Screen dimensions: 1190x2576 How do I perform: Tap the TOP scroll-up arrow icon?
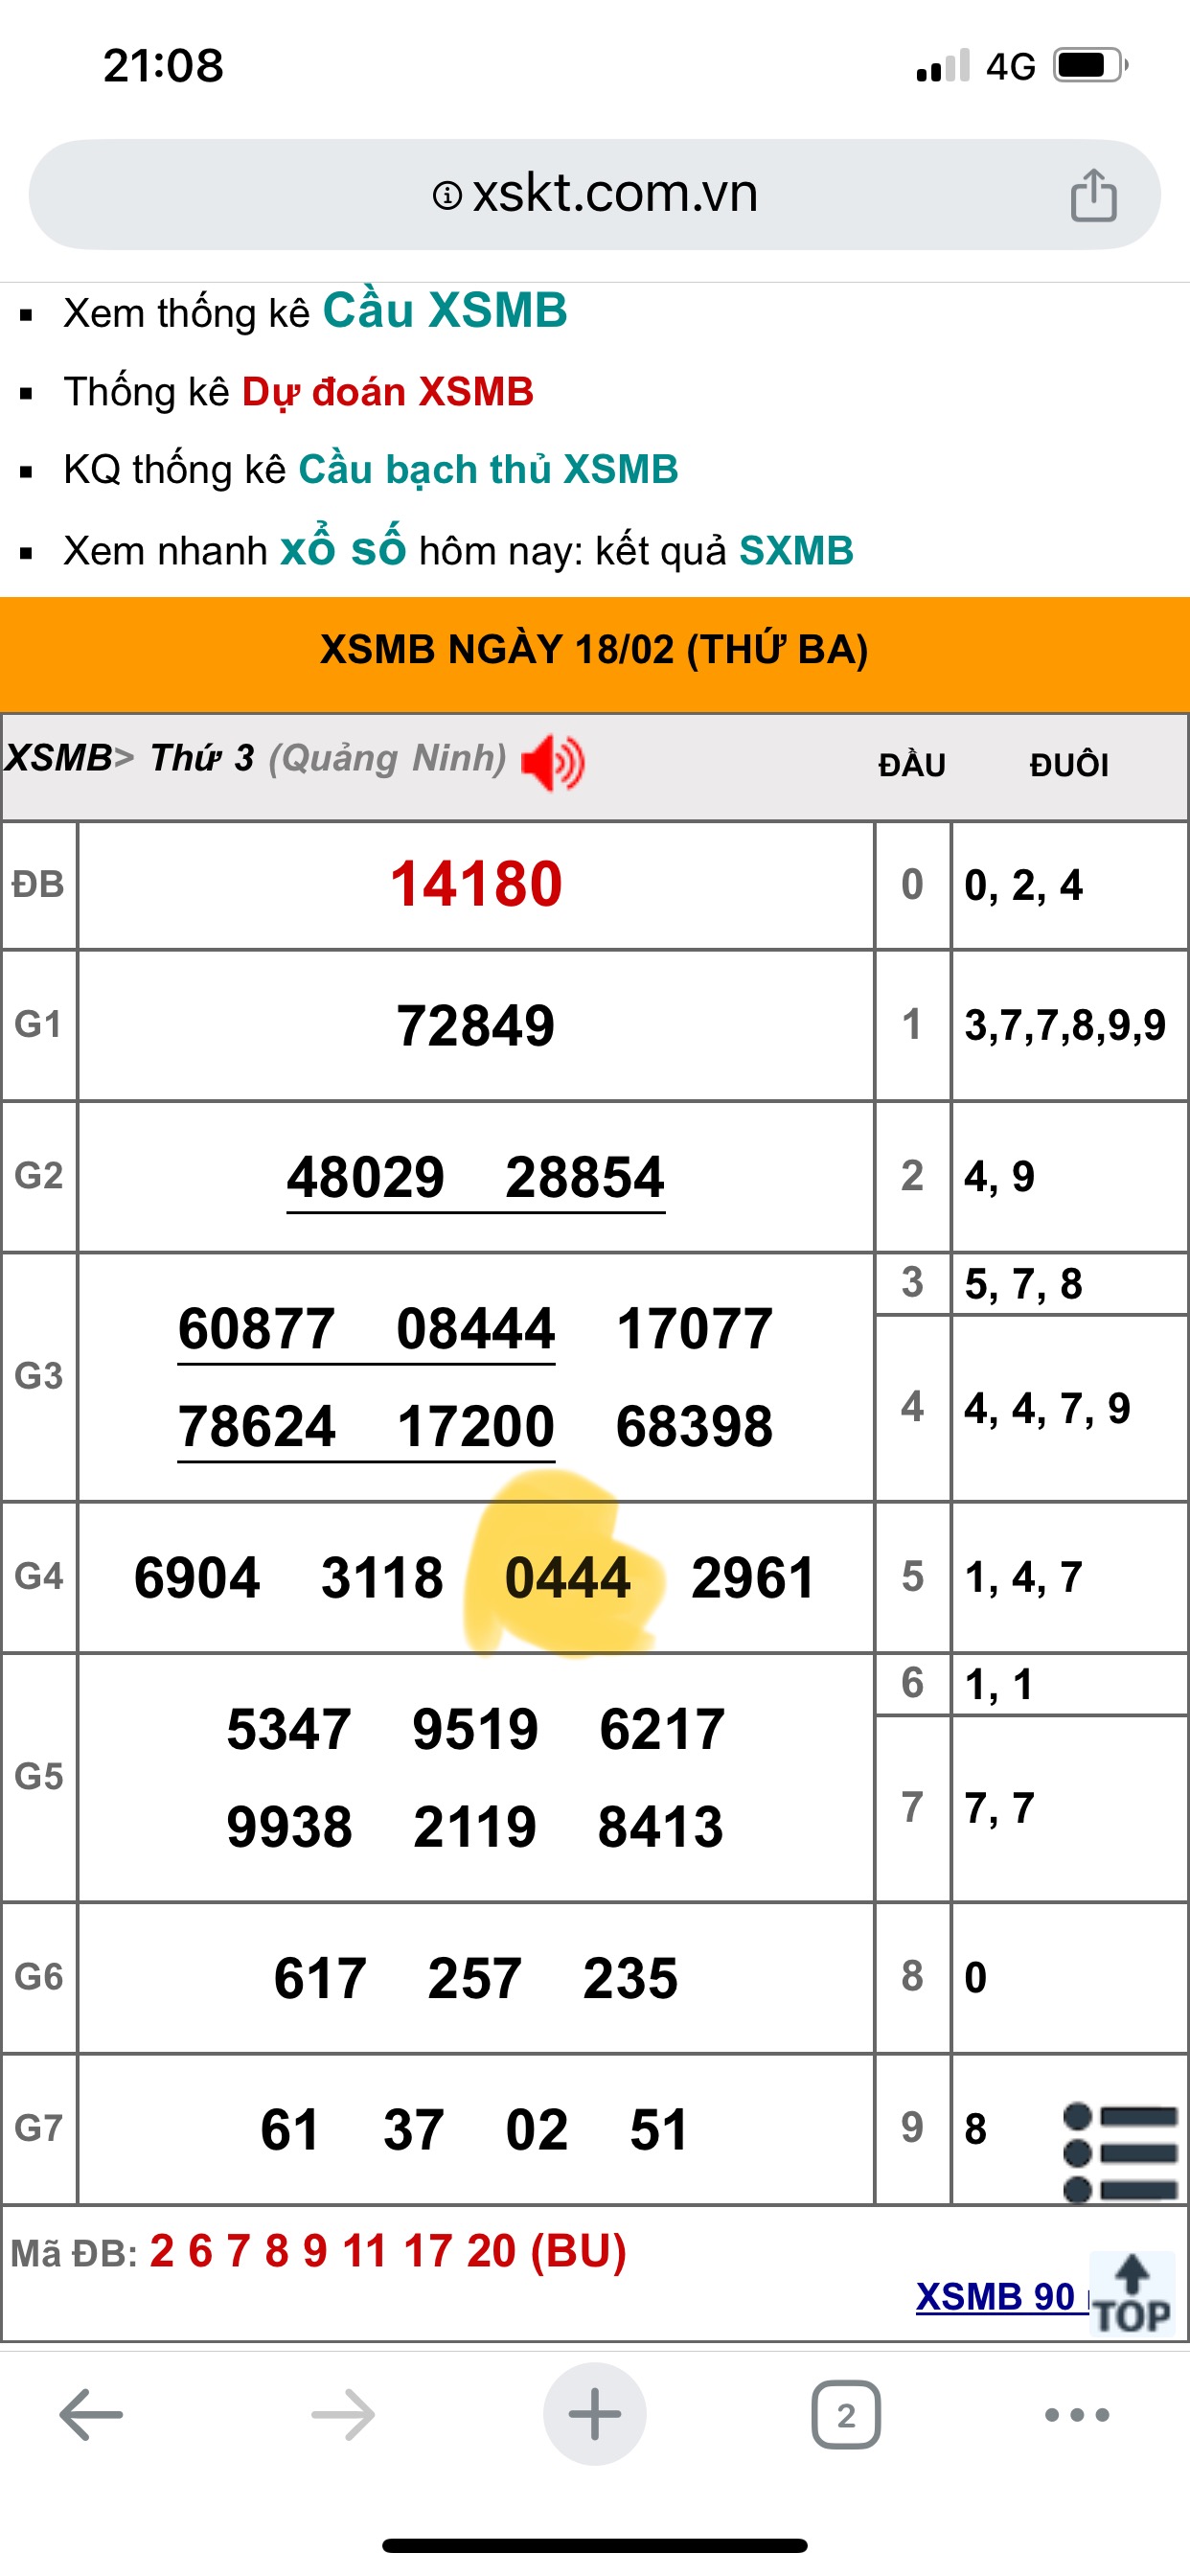pos(1131,2295)
